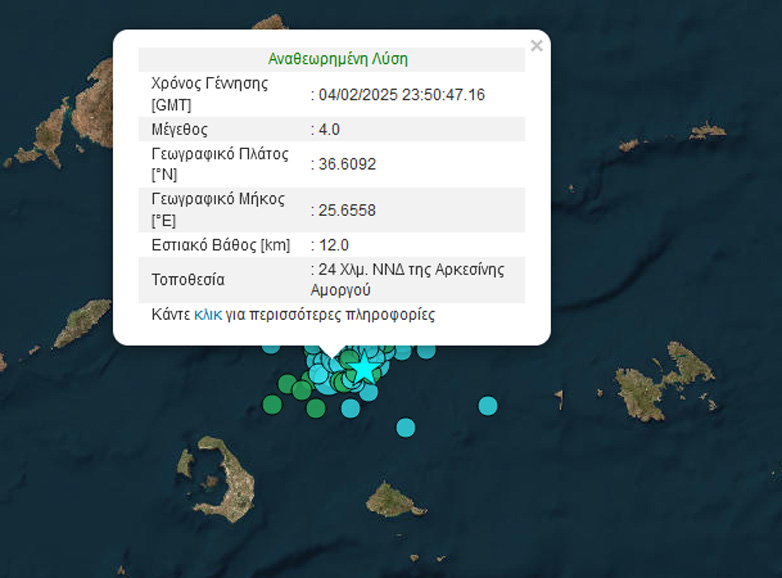Click the 'κλικ' link for more information
The width and height of the screenshot is (782, 578).
click(x=208, y=315)
